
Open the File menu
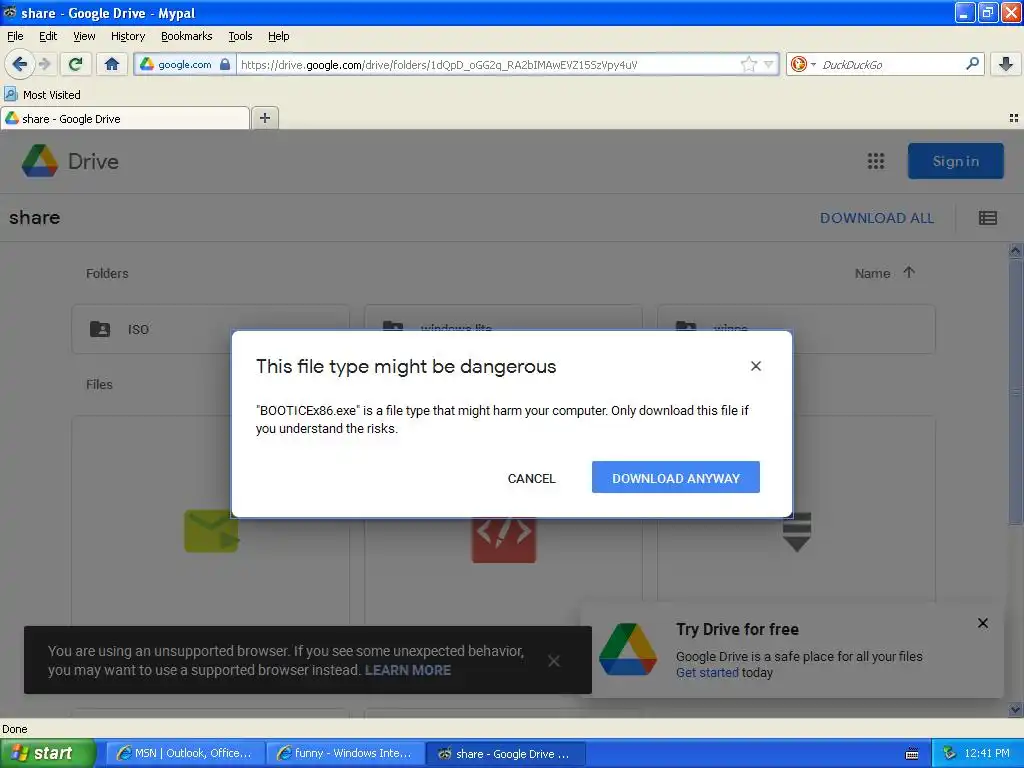[x=15, y=36]
